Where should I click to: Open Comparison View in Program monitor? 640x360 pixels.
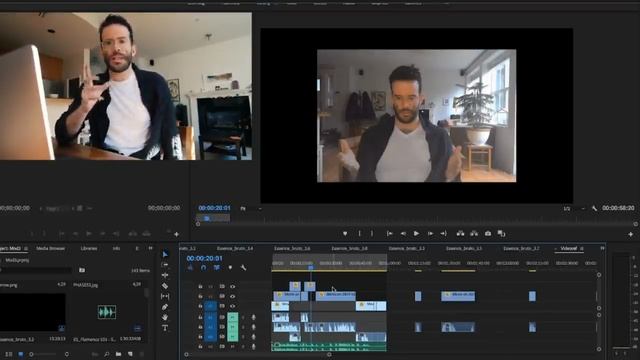point(502,233)
